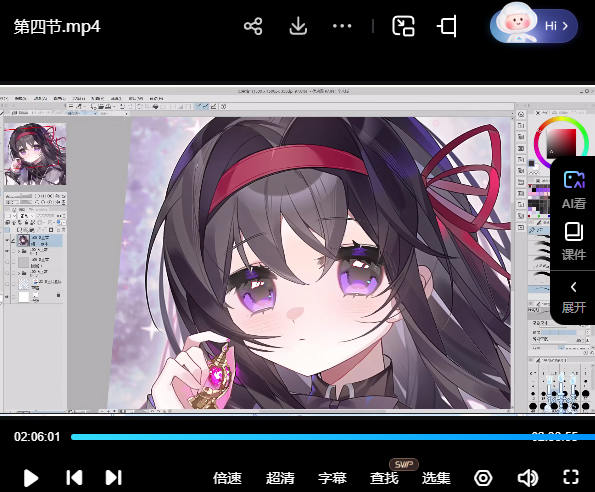
Task: Skip to the previous video
Action: tap(74, 478)
